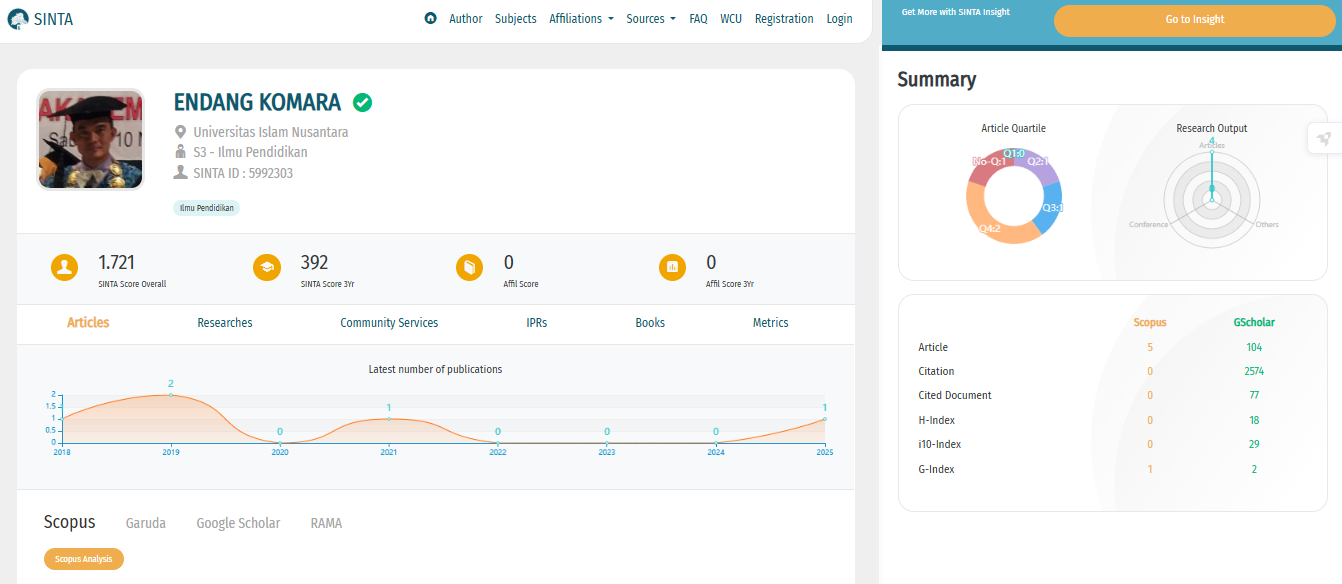Click the GScholar article count 104
The width and height of the screenshot is (1342, 584).
[x=1254, y=347]
